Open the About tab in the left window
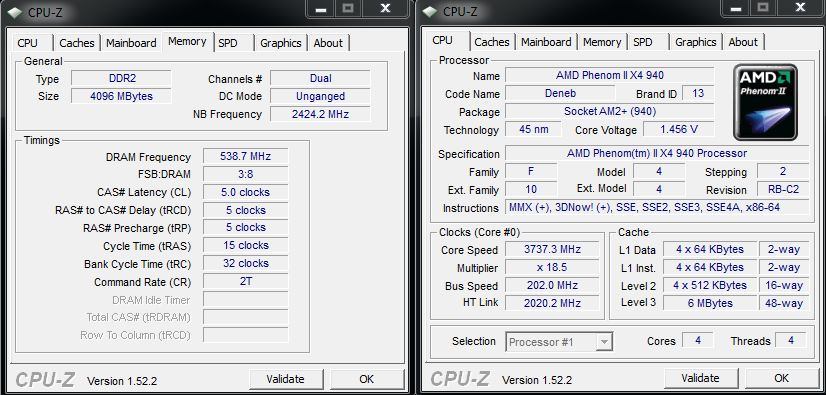826x395 pixels. 328,43
